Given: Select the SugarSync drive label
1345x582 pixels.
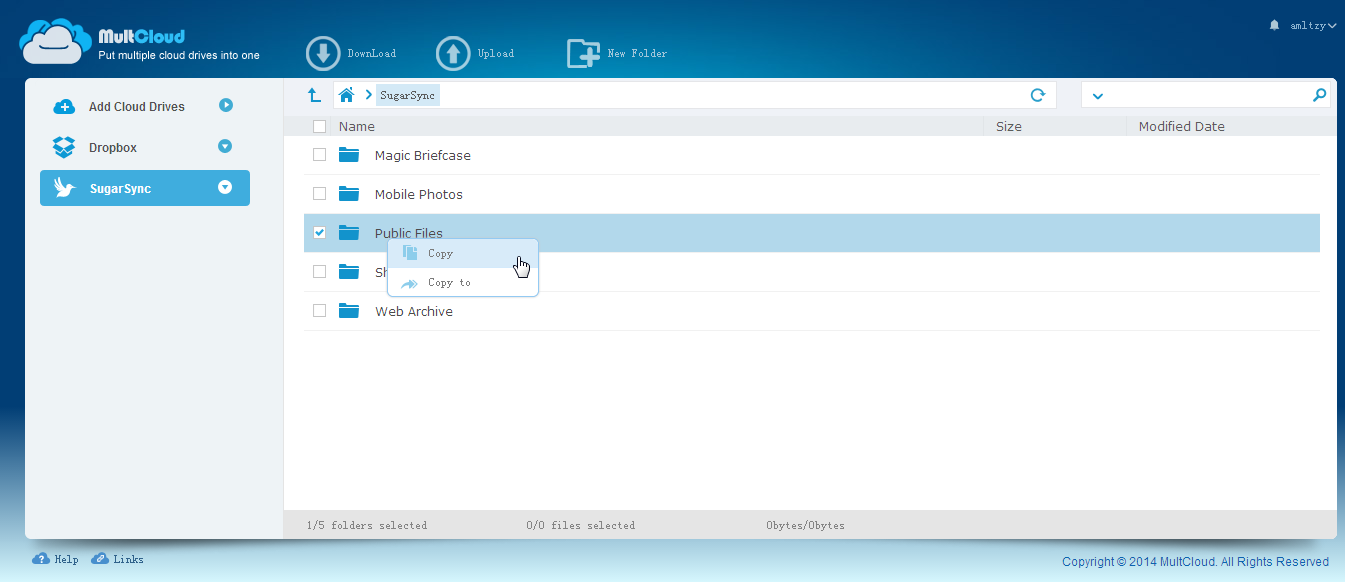Looking at the screenshot, I should pyautogui.click(x=120, y=188).
